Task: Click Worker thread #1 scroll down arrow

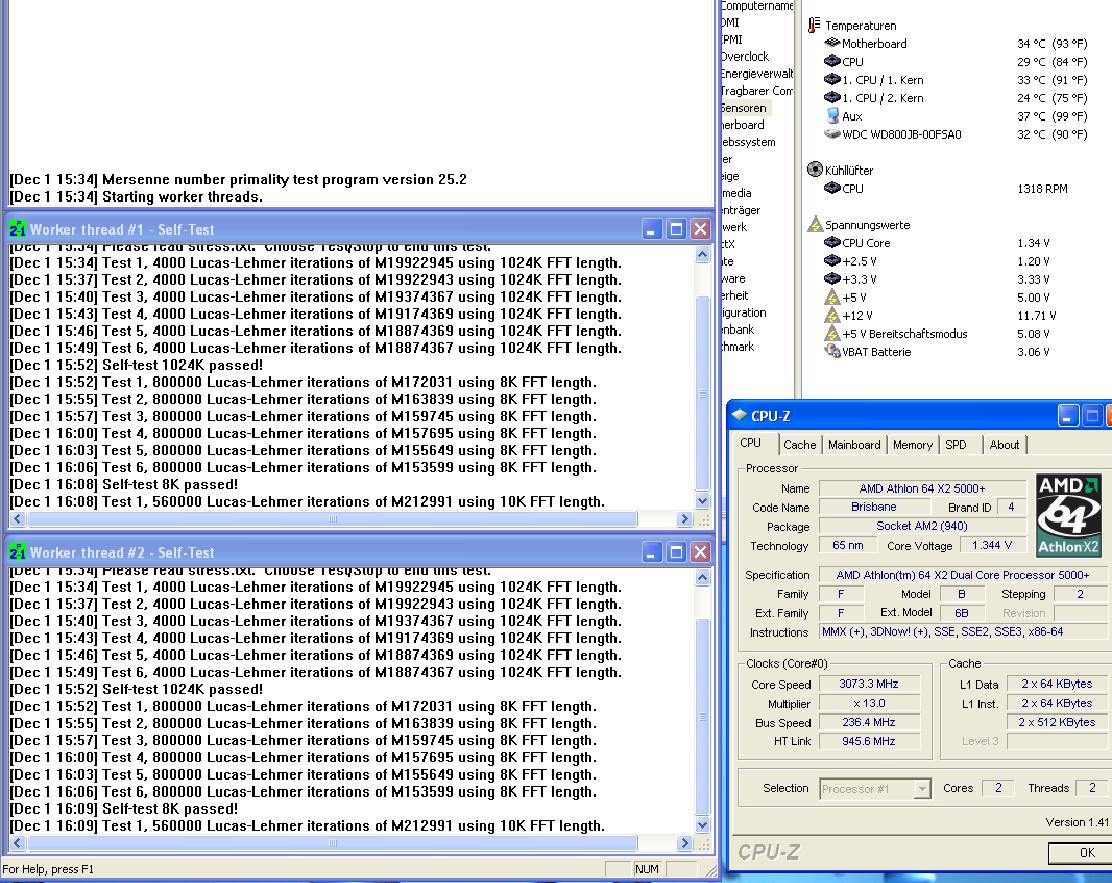Action: [702, 501]
